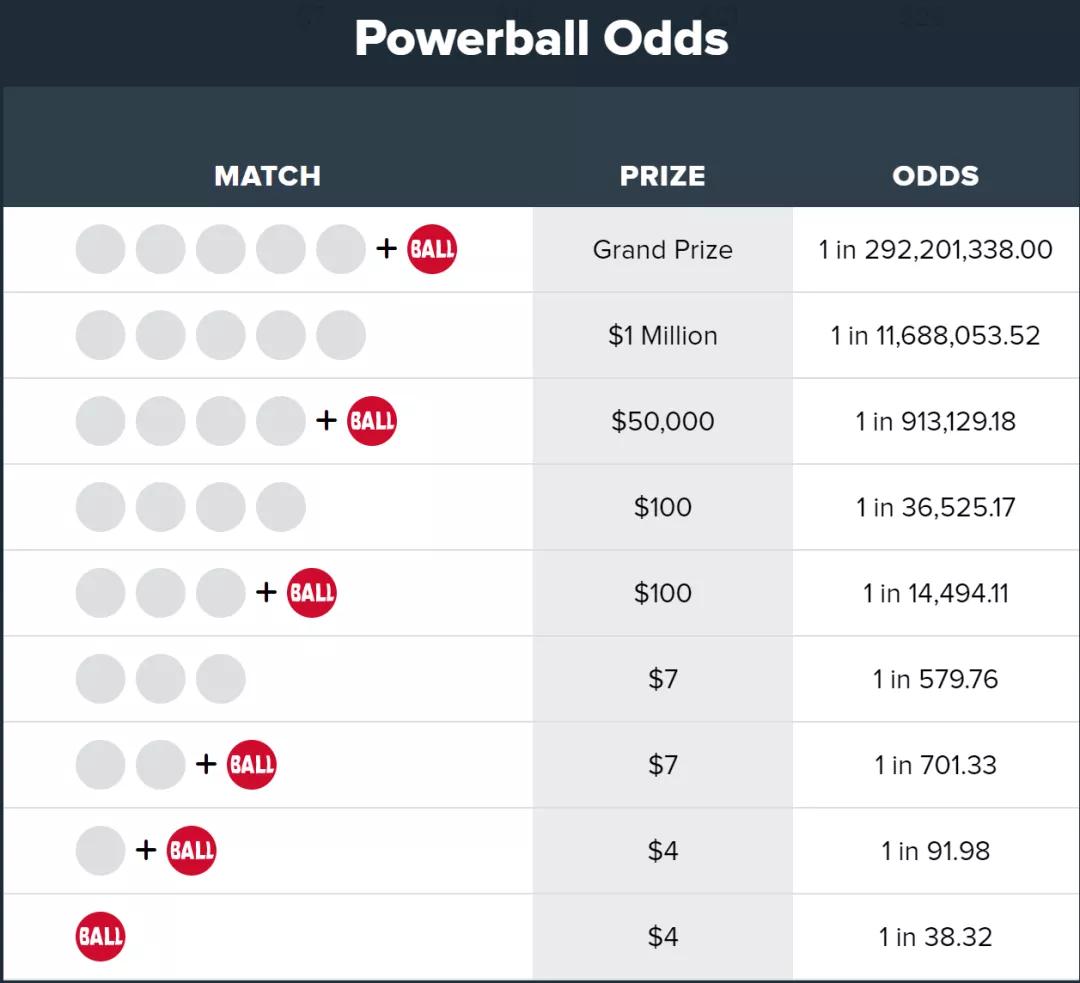Screen dimensions: 1080x983
Task: Click the Grand Prize cell
Action: click(x=662, y=249)
